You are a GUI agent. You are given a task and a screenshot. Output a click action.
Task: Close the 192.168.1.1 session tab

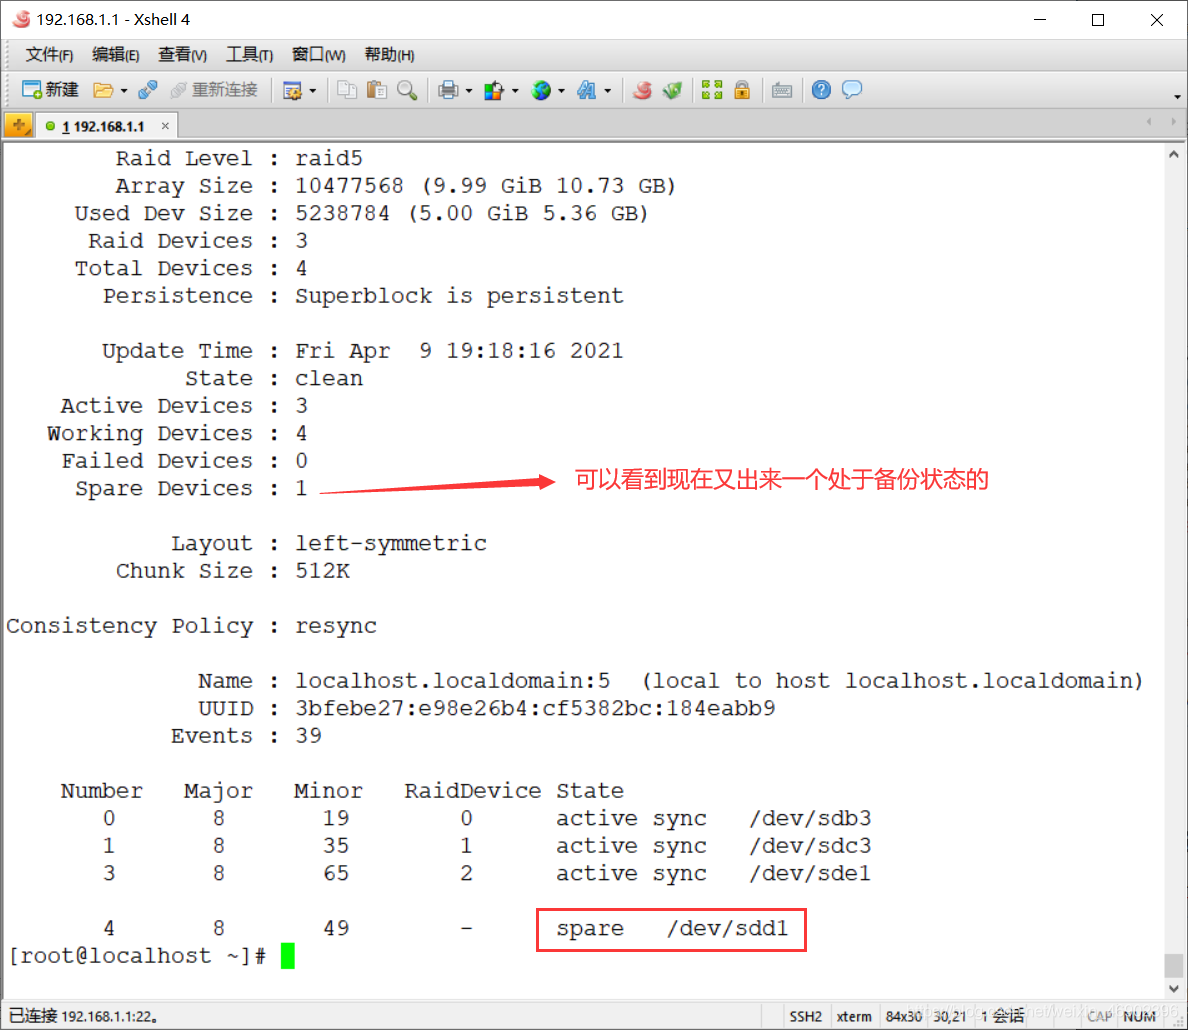tap(164, 126)
